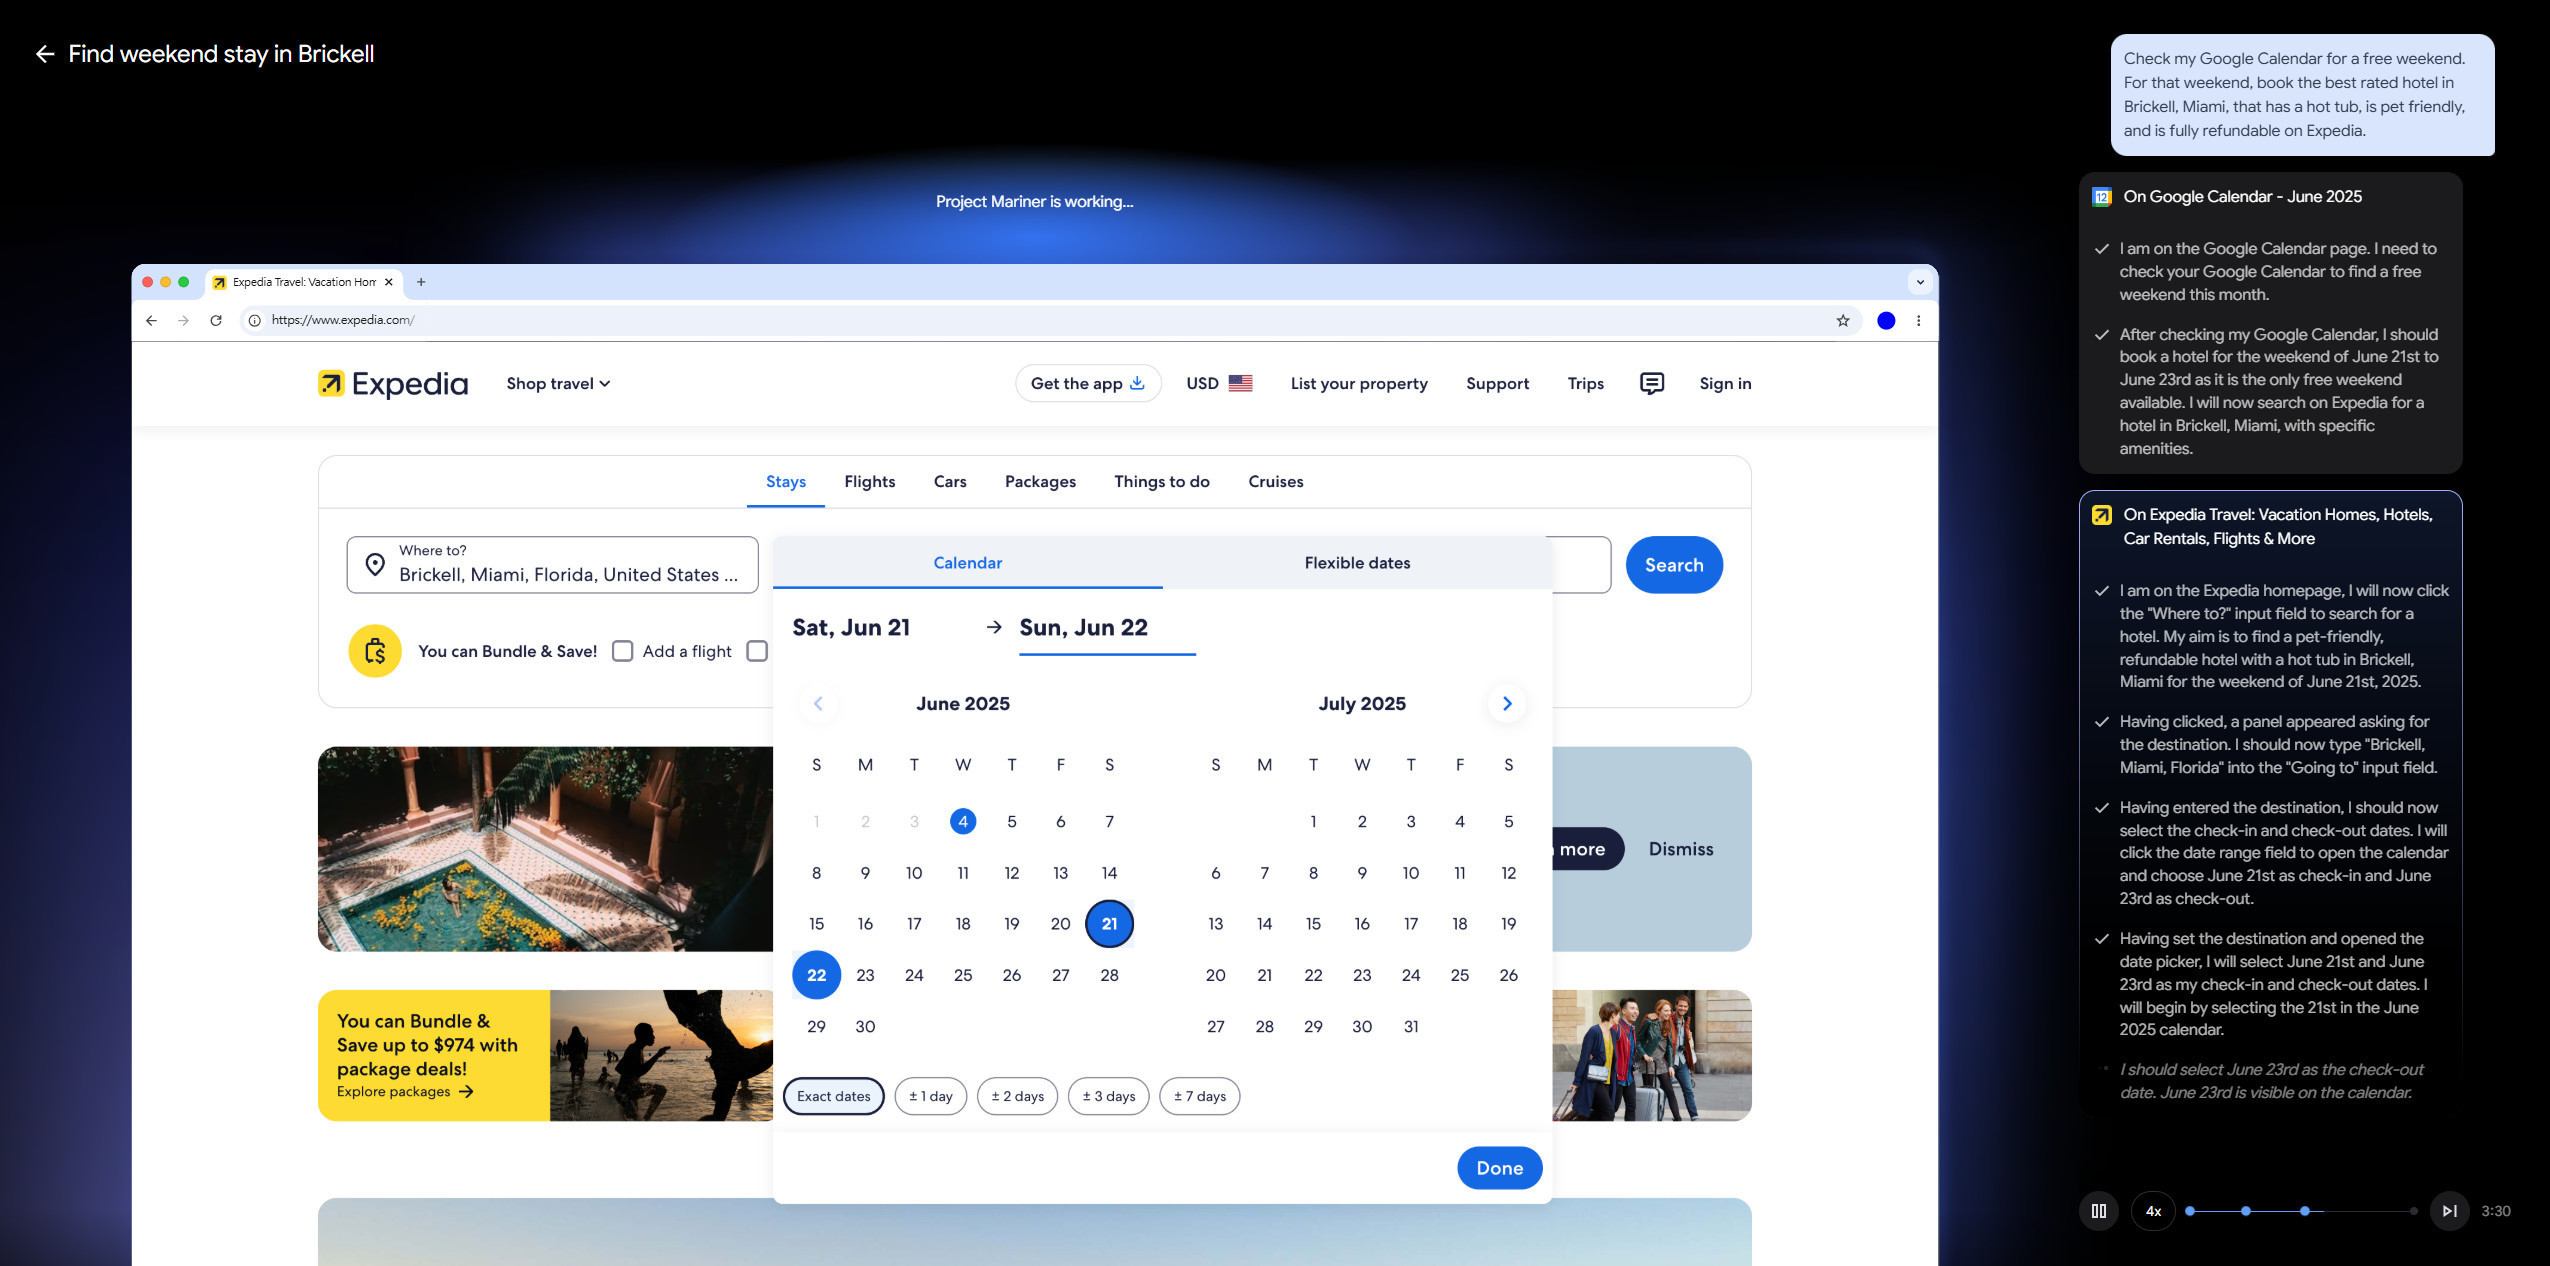Click the site info icon in address bar
The width and height of the screenshot is (2550, 1266).
(x=255, y=320)
